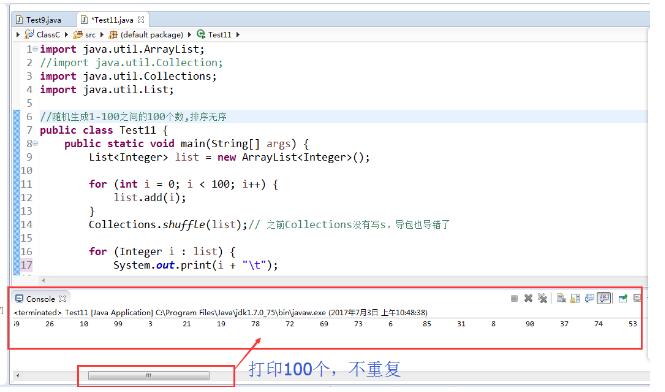Click console output number 78

pos(255,324)
